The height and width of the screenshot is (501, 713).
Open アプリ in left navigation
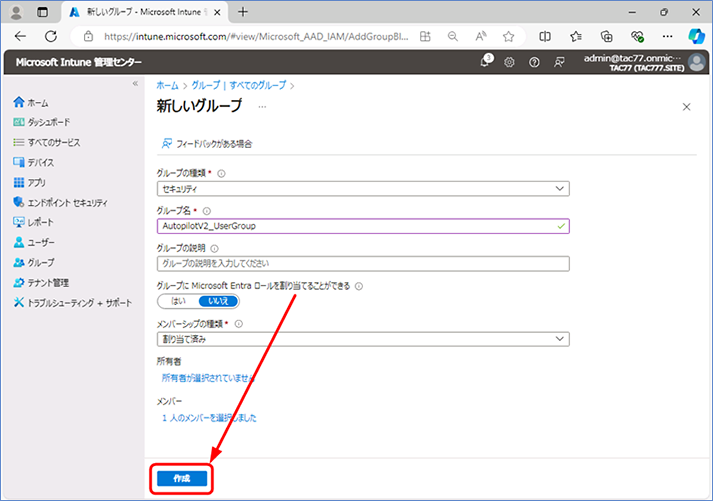[30, 182]
